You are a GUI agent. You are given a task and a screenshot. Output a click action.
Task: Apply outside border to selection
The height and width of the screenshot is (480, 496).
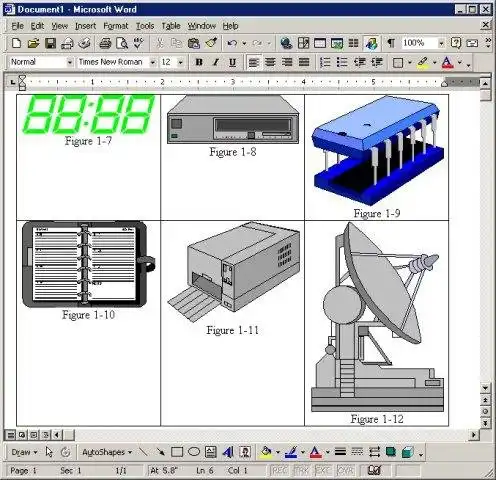(x=398, y=63)
